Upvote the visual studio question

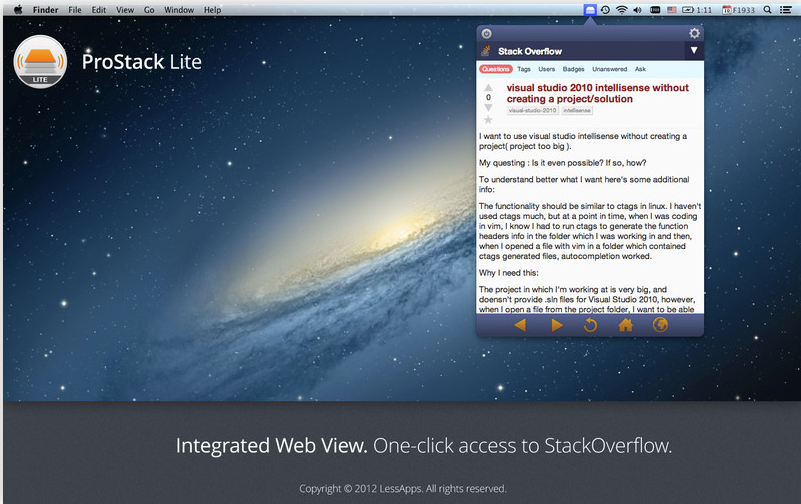(488, 87)
